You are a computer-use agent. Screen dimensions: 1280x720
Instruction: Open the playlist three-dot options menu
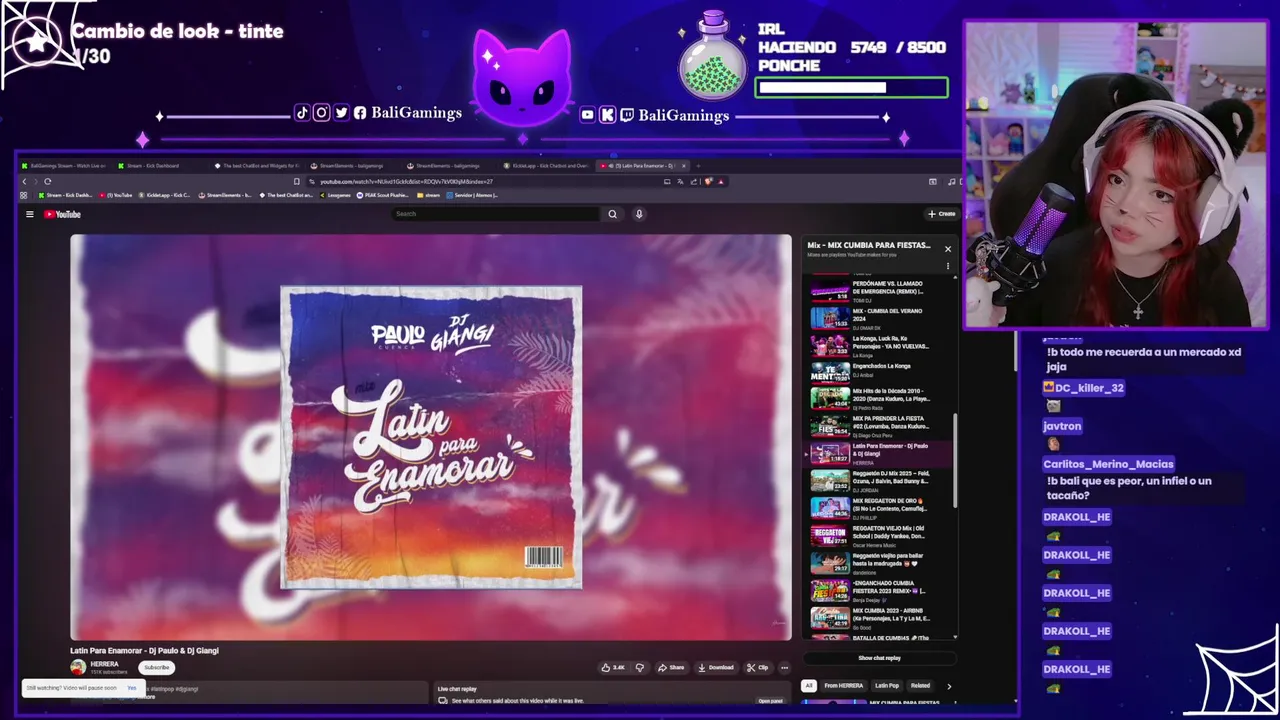click(x=948, y=266)
